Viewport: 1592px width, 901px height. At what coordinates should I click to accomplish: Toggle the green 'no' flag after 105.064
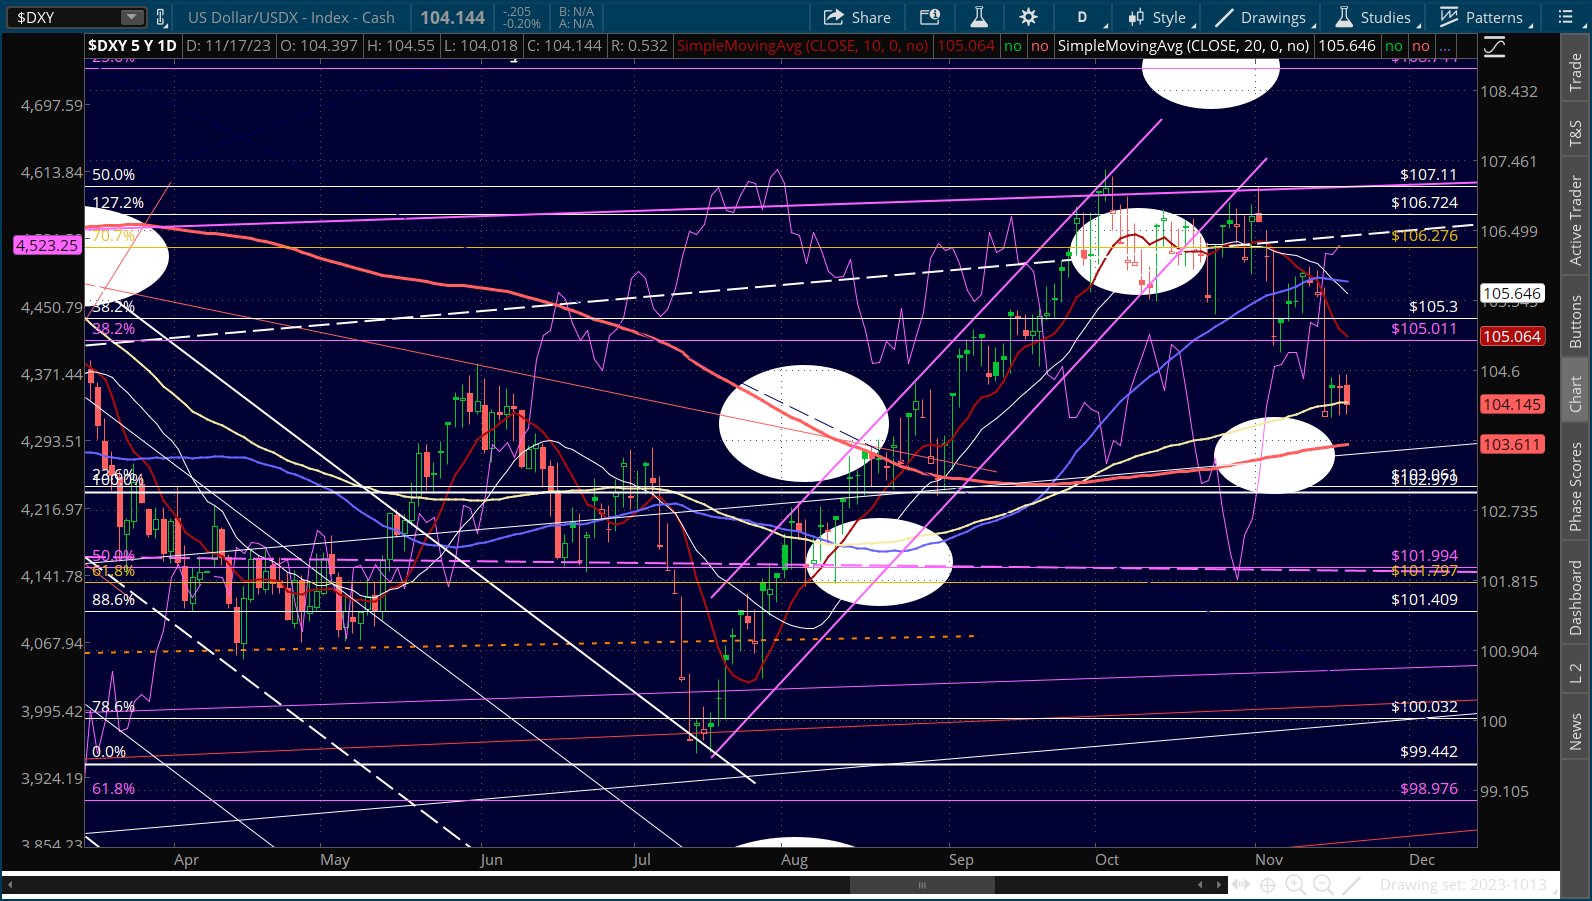(1013, 46)
